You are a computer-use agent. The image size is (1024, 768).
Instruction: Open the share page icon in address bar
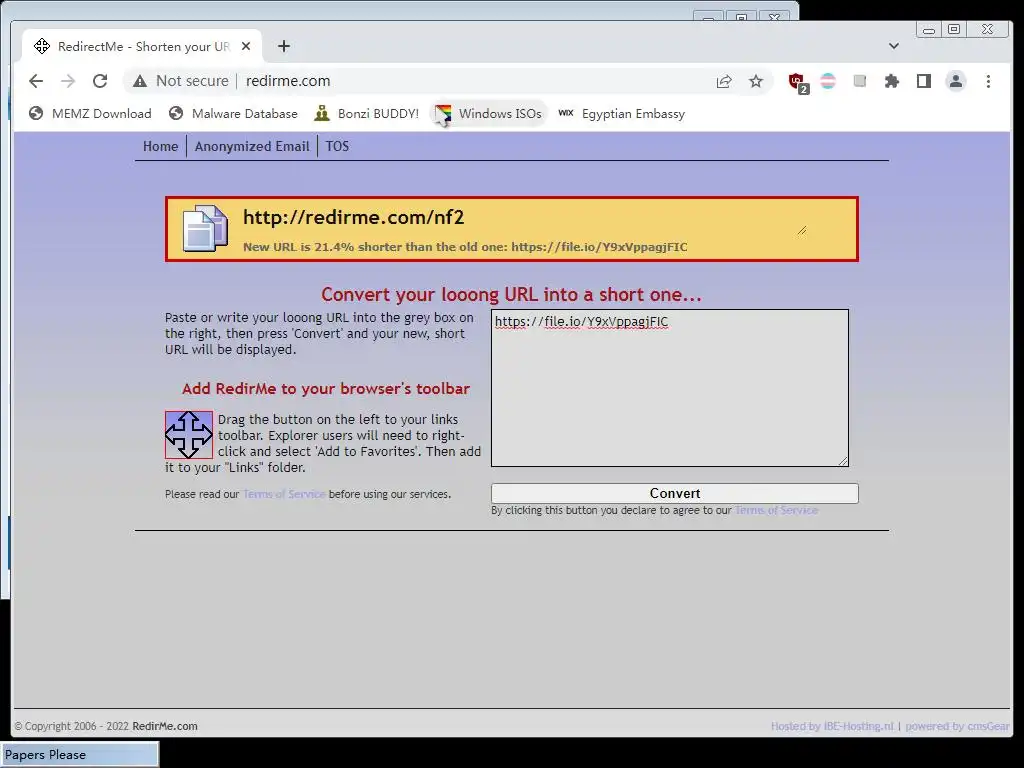pyautogui.click(x=724, y=81)
